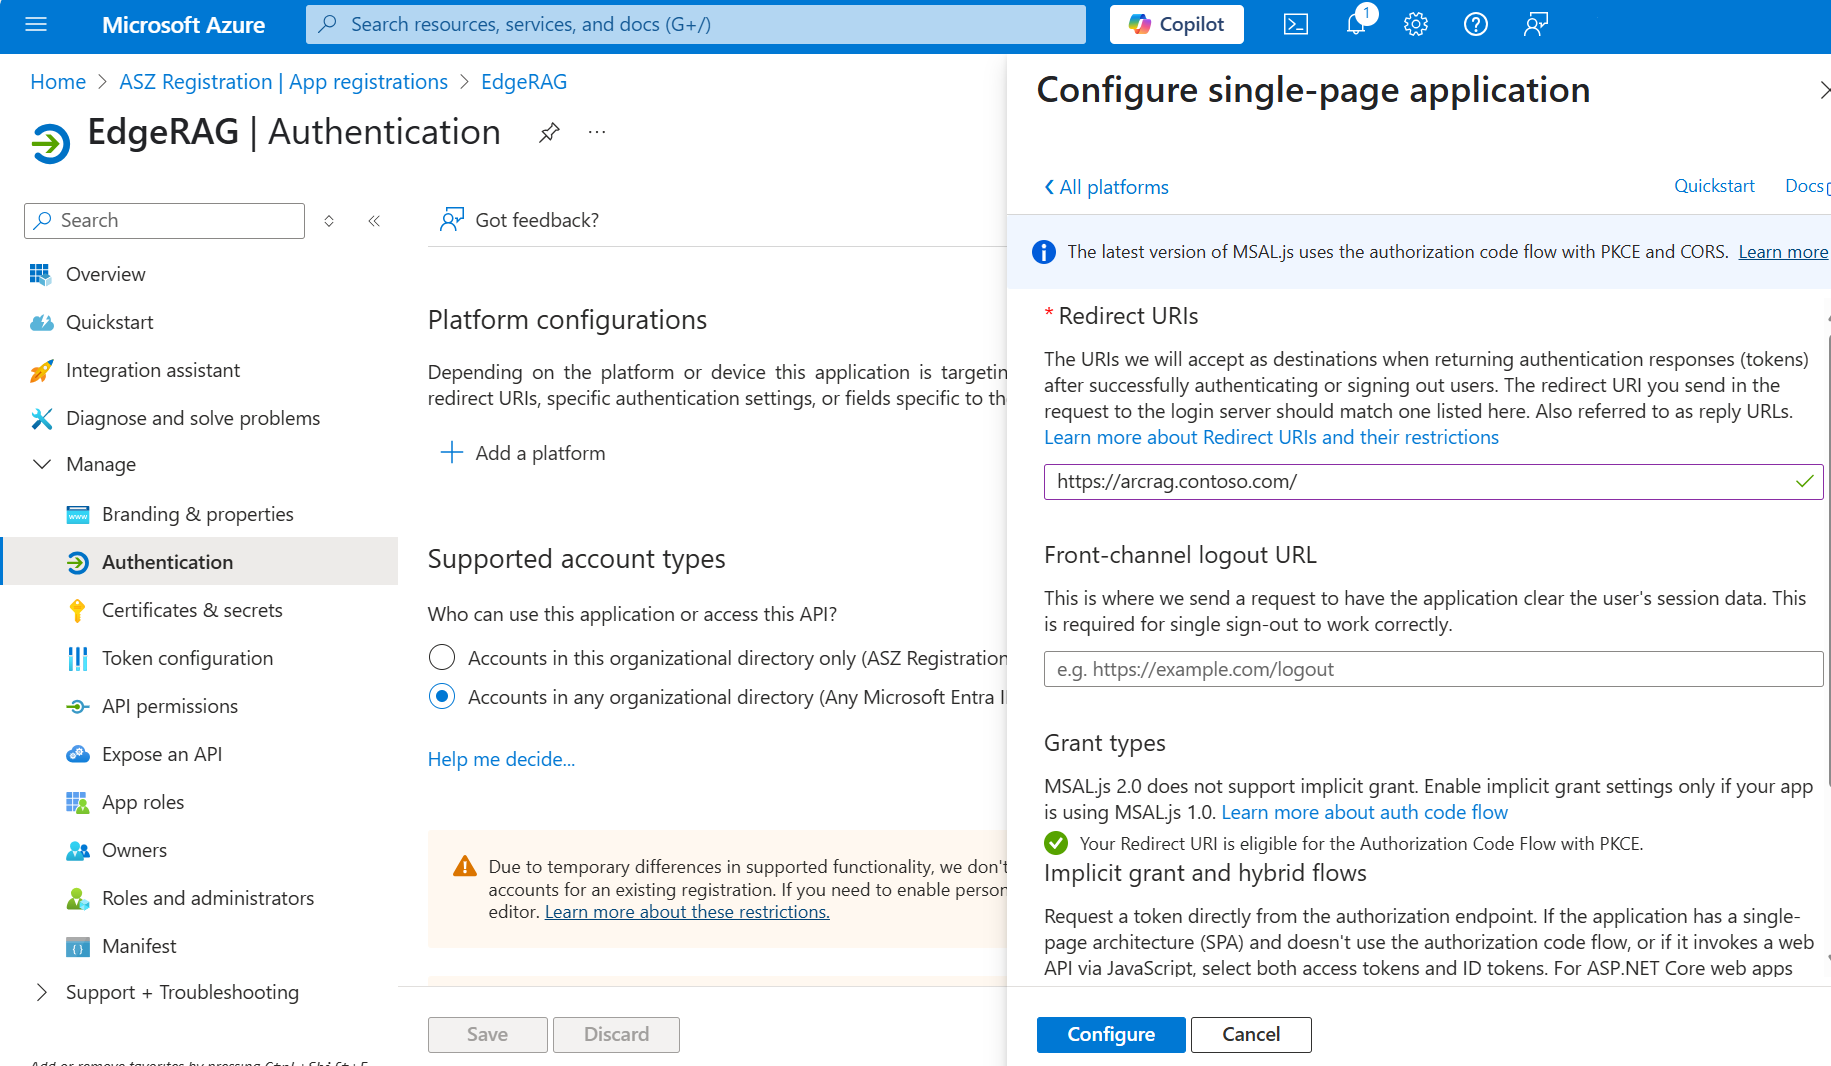This screenshot has height=1066, width=1831.
Task: Toggle sidebar expand/collapse arrows next to Search
Action: (329, 221)
